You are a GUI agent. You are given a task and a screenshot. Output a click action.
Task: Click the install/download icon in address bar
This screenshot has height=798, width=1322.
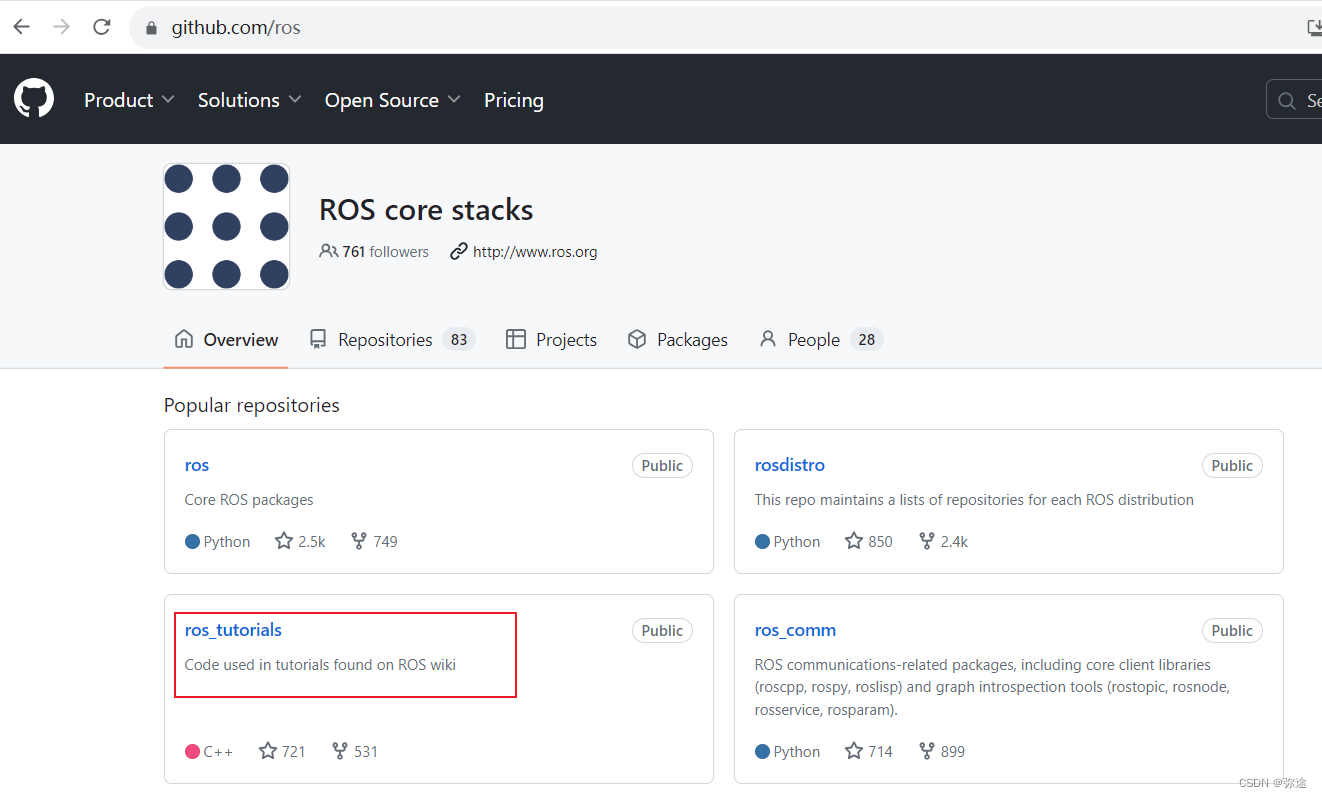[1314, 28]
